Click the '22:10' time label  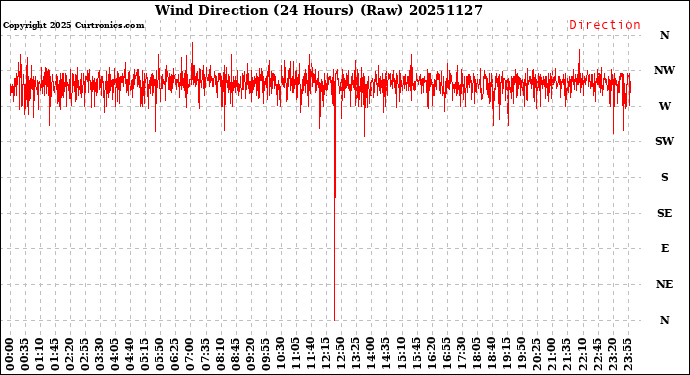click(x=582, y=355)
